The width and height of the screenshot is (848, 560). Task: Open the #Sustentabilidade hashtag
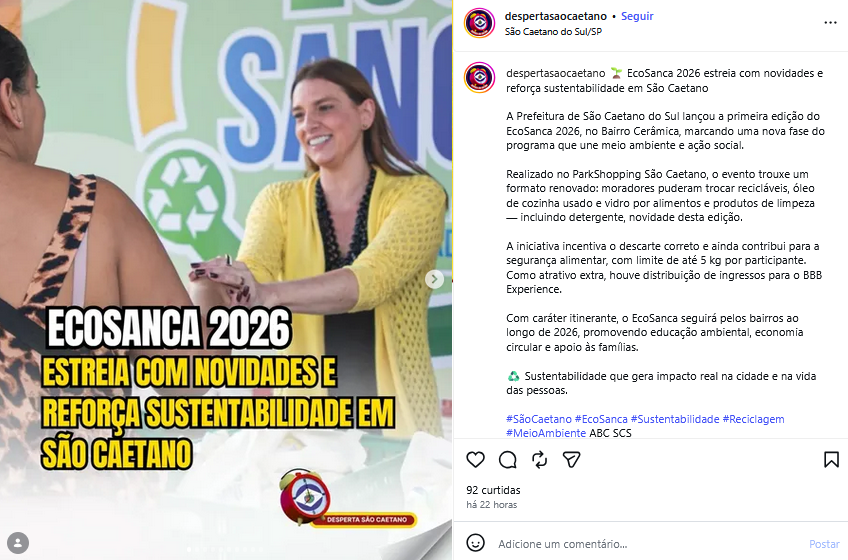point(675,419)
